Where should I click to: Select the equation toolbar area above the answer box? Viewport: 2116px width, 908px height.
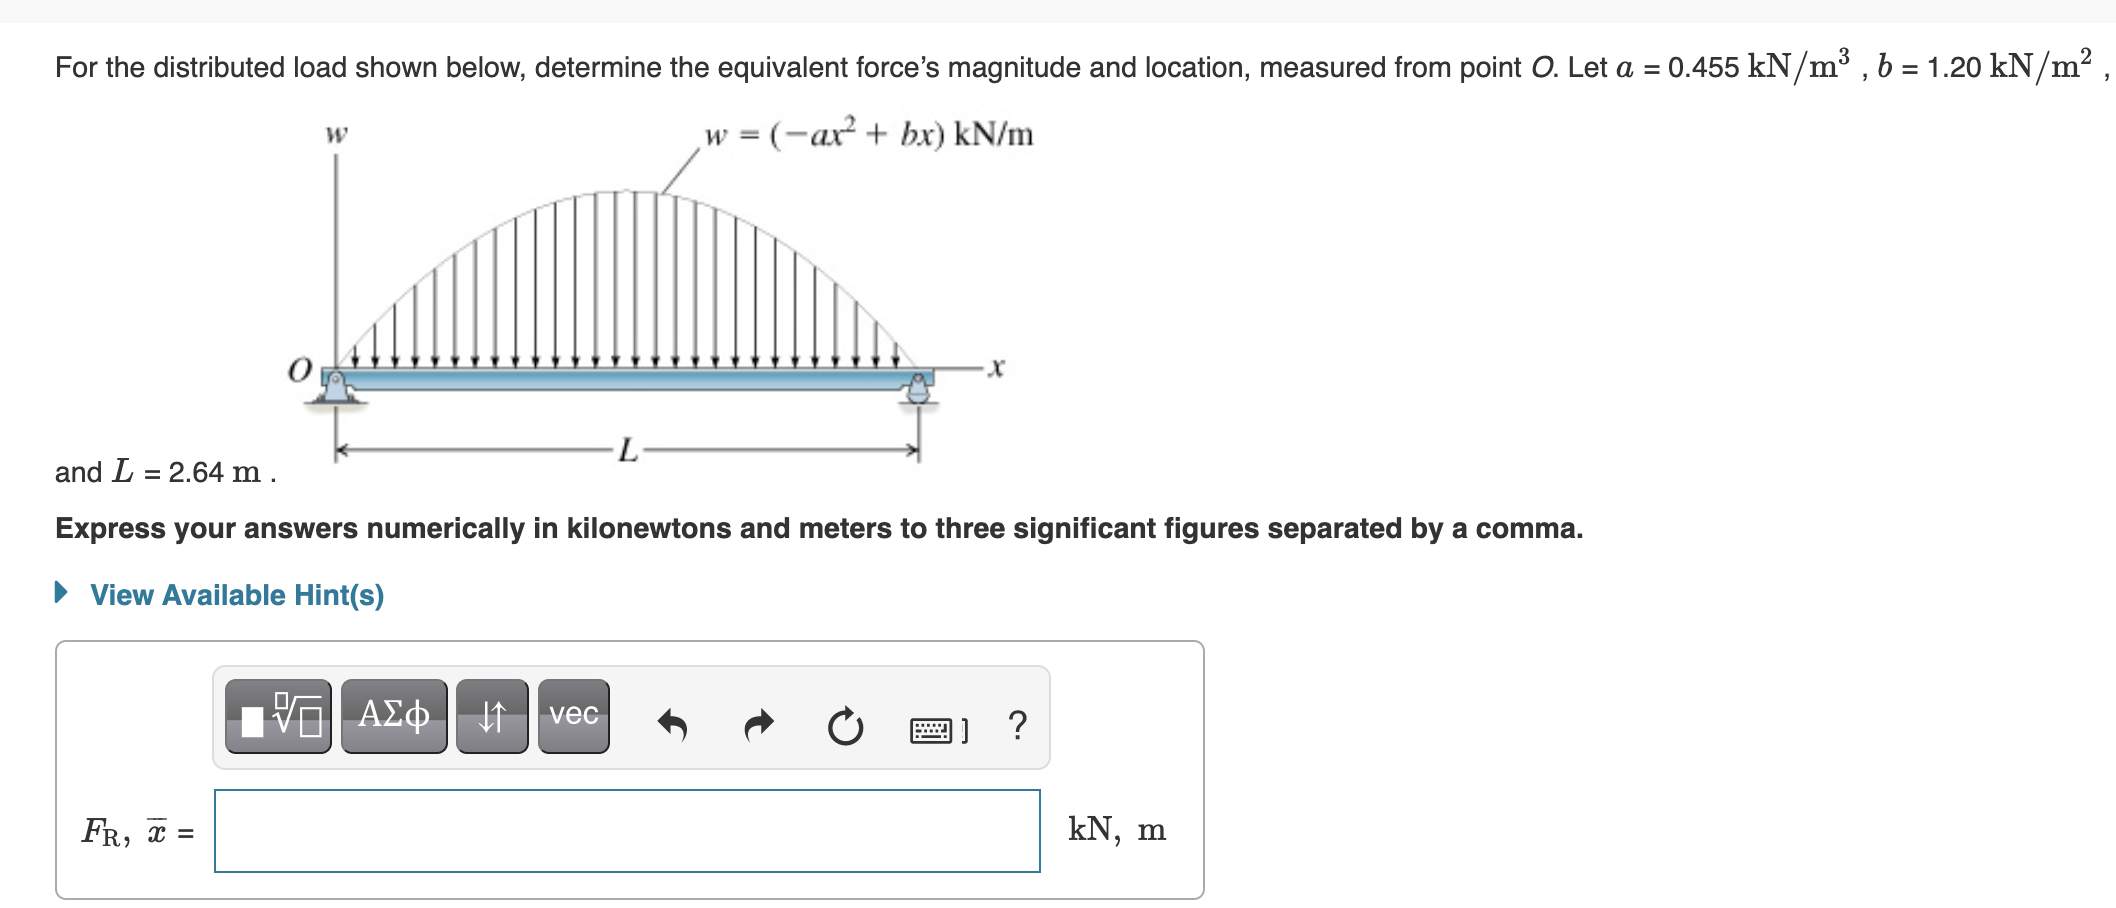[x=630, y=717]
